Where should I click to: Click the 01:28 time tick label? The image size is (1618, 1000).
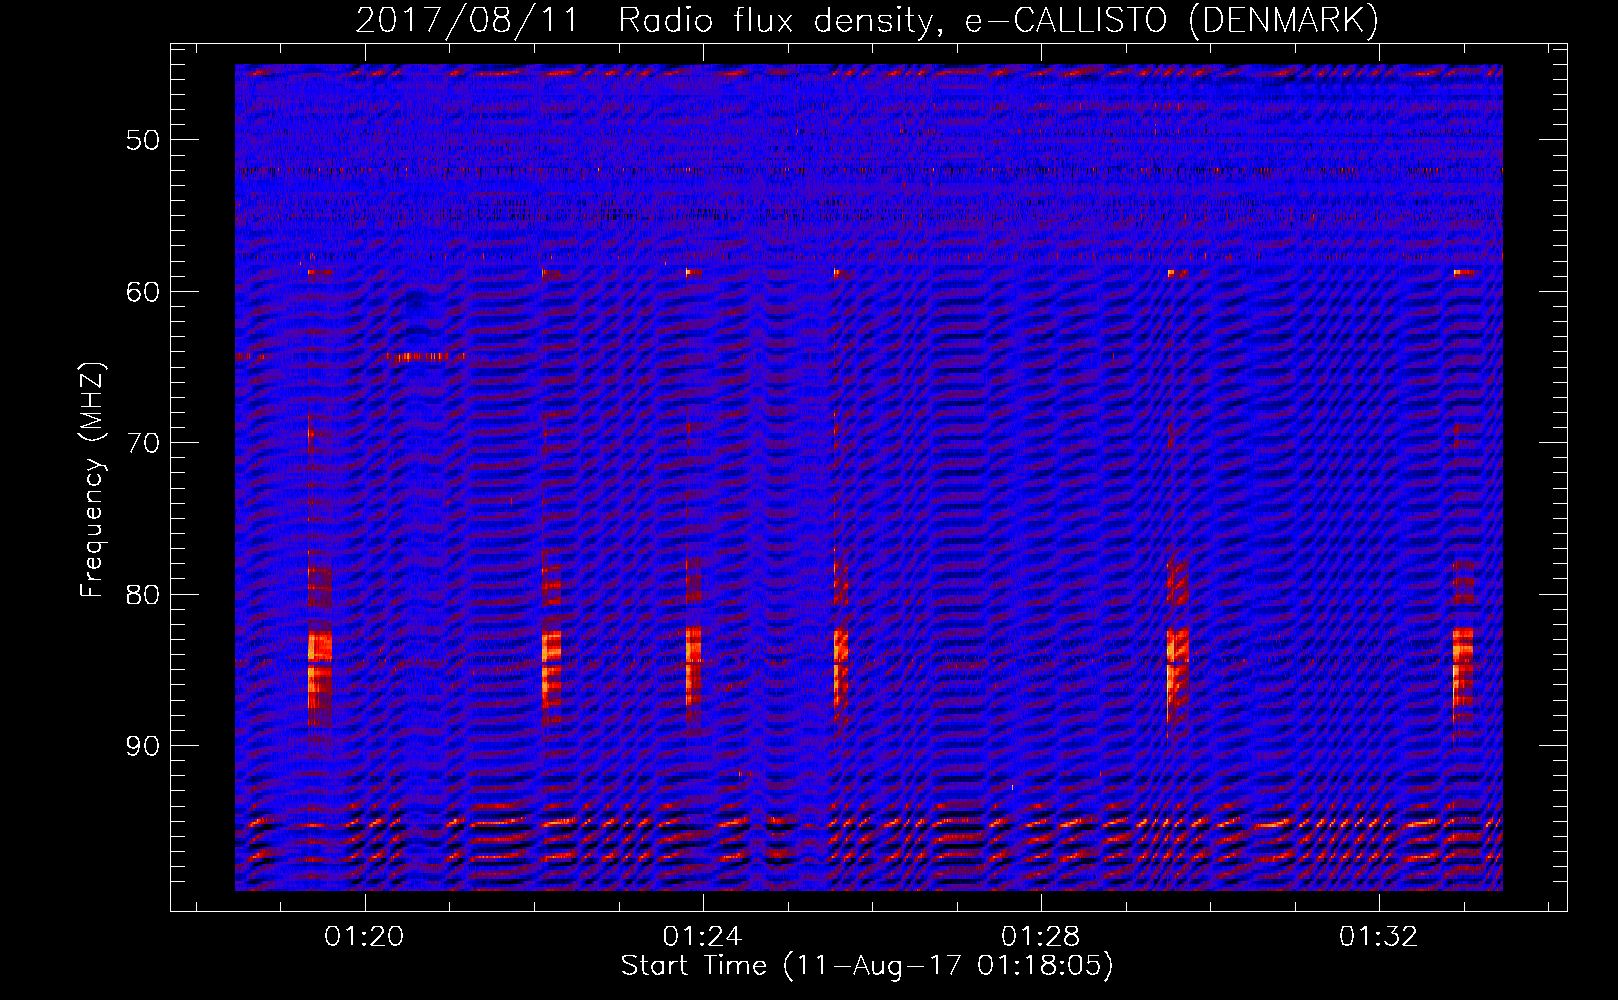click(x=1041, y=937)
